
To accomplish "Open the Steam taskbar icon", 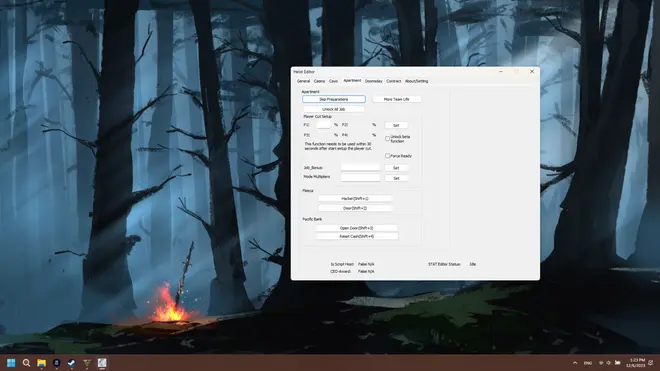I will click(x=72, y=363).
